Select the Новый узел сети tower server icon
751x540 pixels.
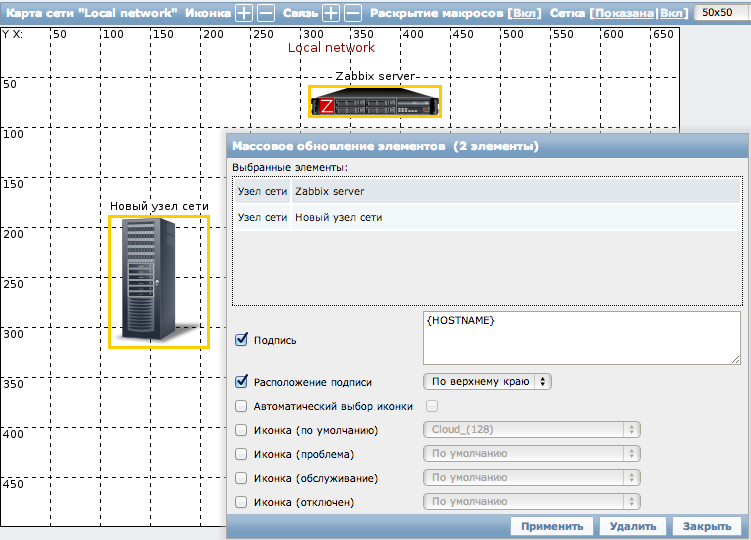pyautogui.click(x=159, y=282)
